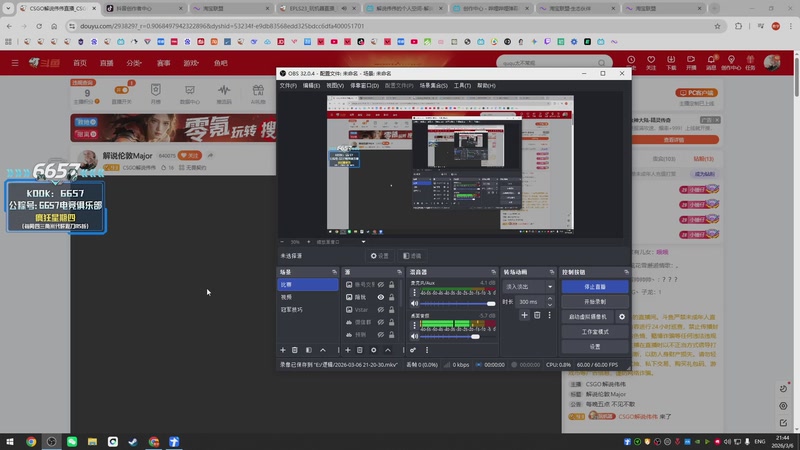Open Douyu history clock icon in header
This screenshot has height=450, width=800.
point(631,62)
